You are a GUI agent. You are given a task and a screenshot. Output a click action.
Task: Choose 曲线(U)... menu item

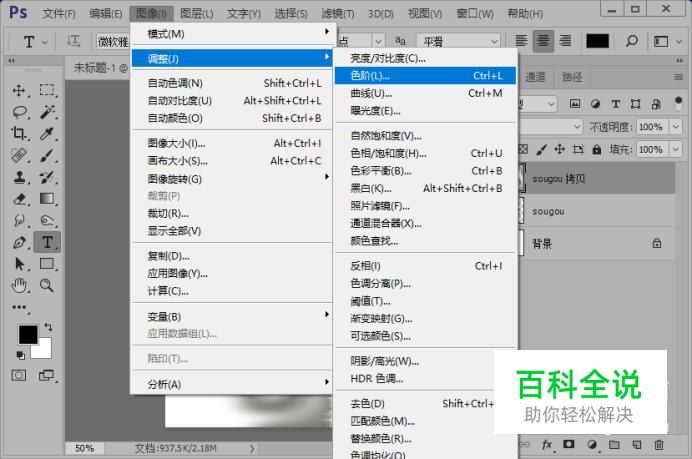[425, 93]
